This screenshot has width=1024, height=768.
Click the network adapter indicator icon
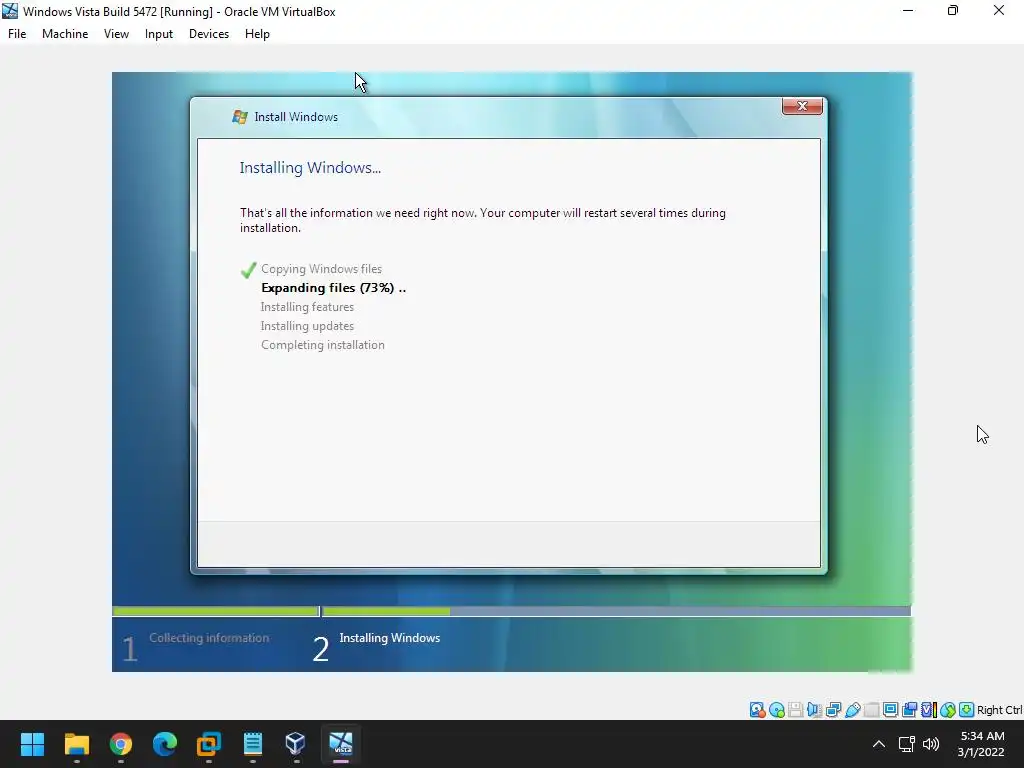click(833, 710)
